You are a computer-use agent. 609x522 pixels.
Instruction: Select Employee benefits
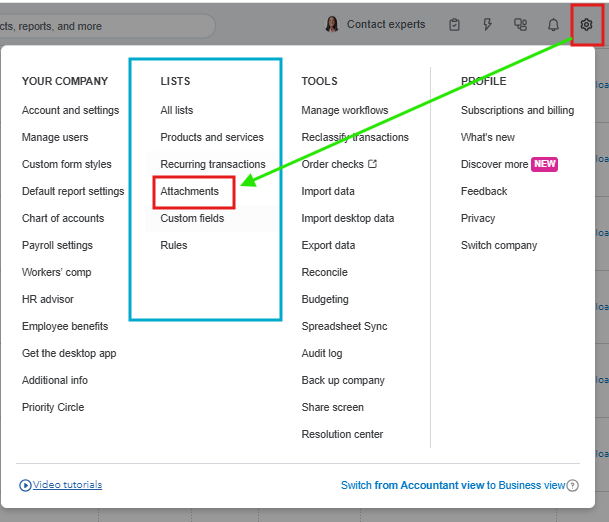[65, 326]
